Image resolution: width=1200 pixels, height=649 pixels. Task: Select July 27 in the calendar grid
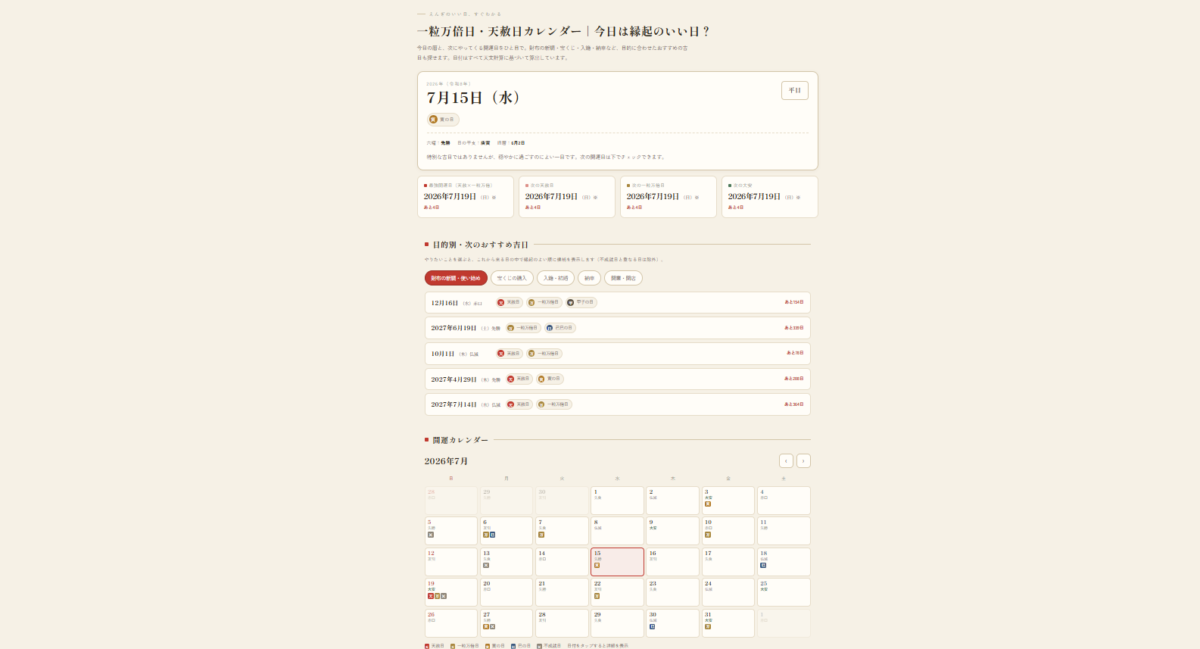[506, 623]
